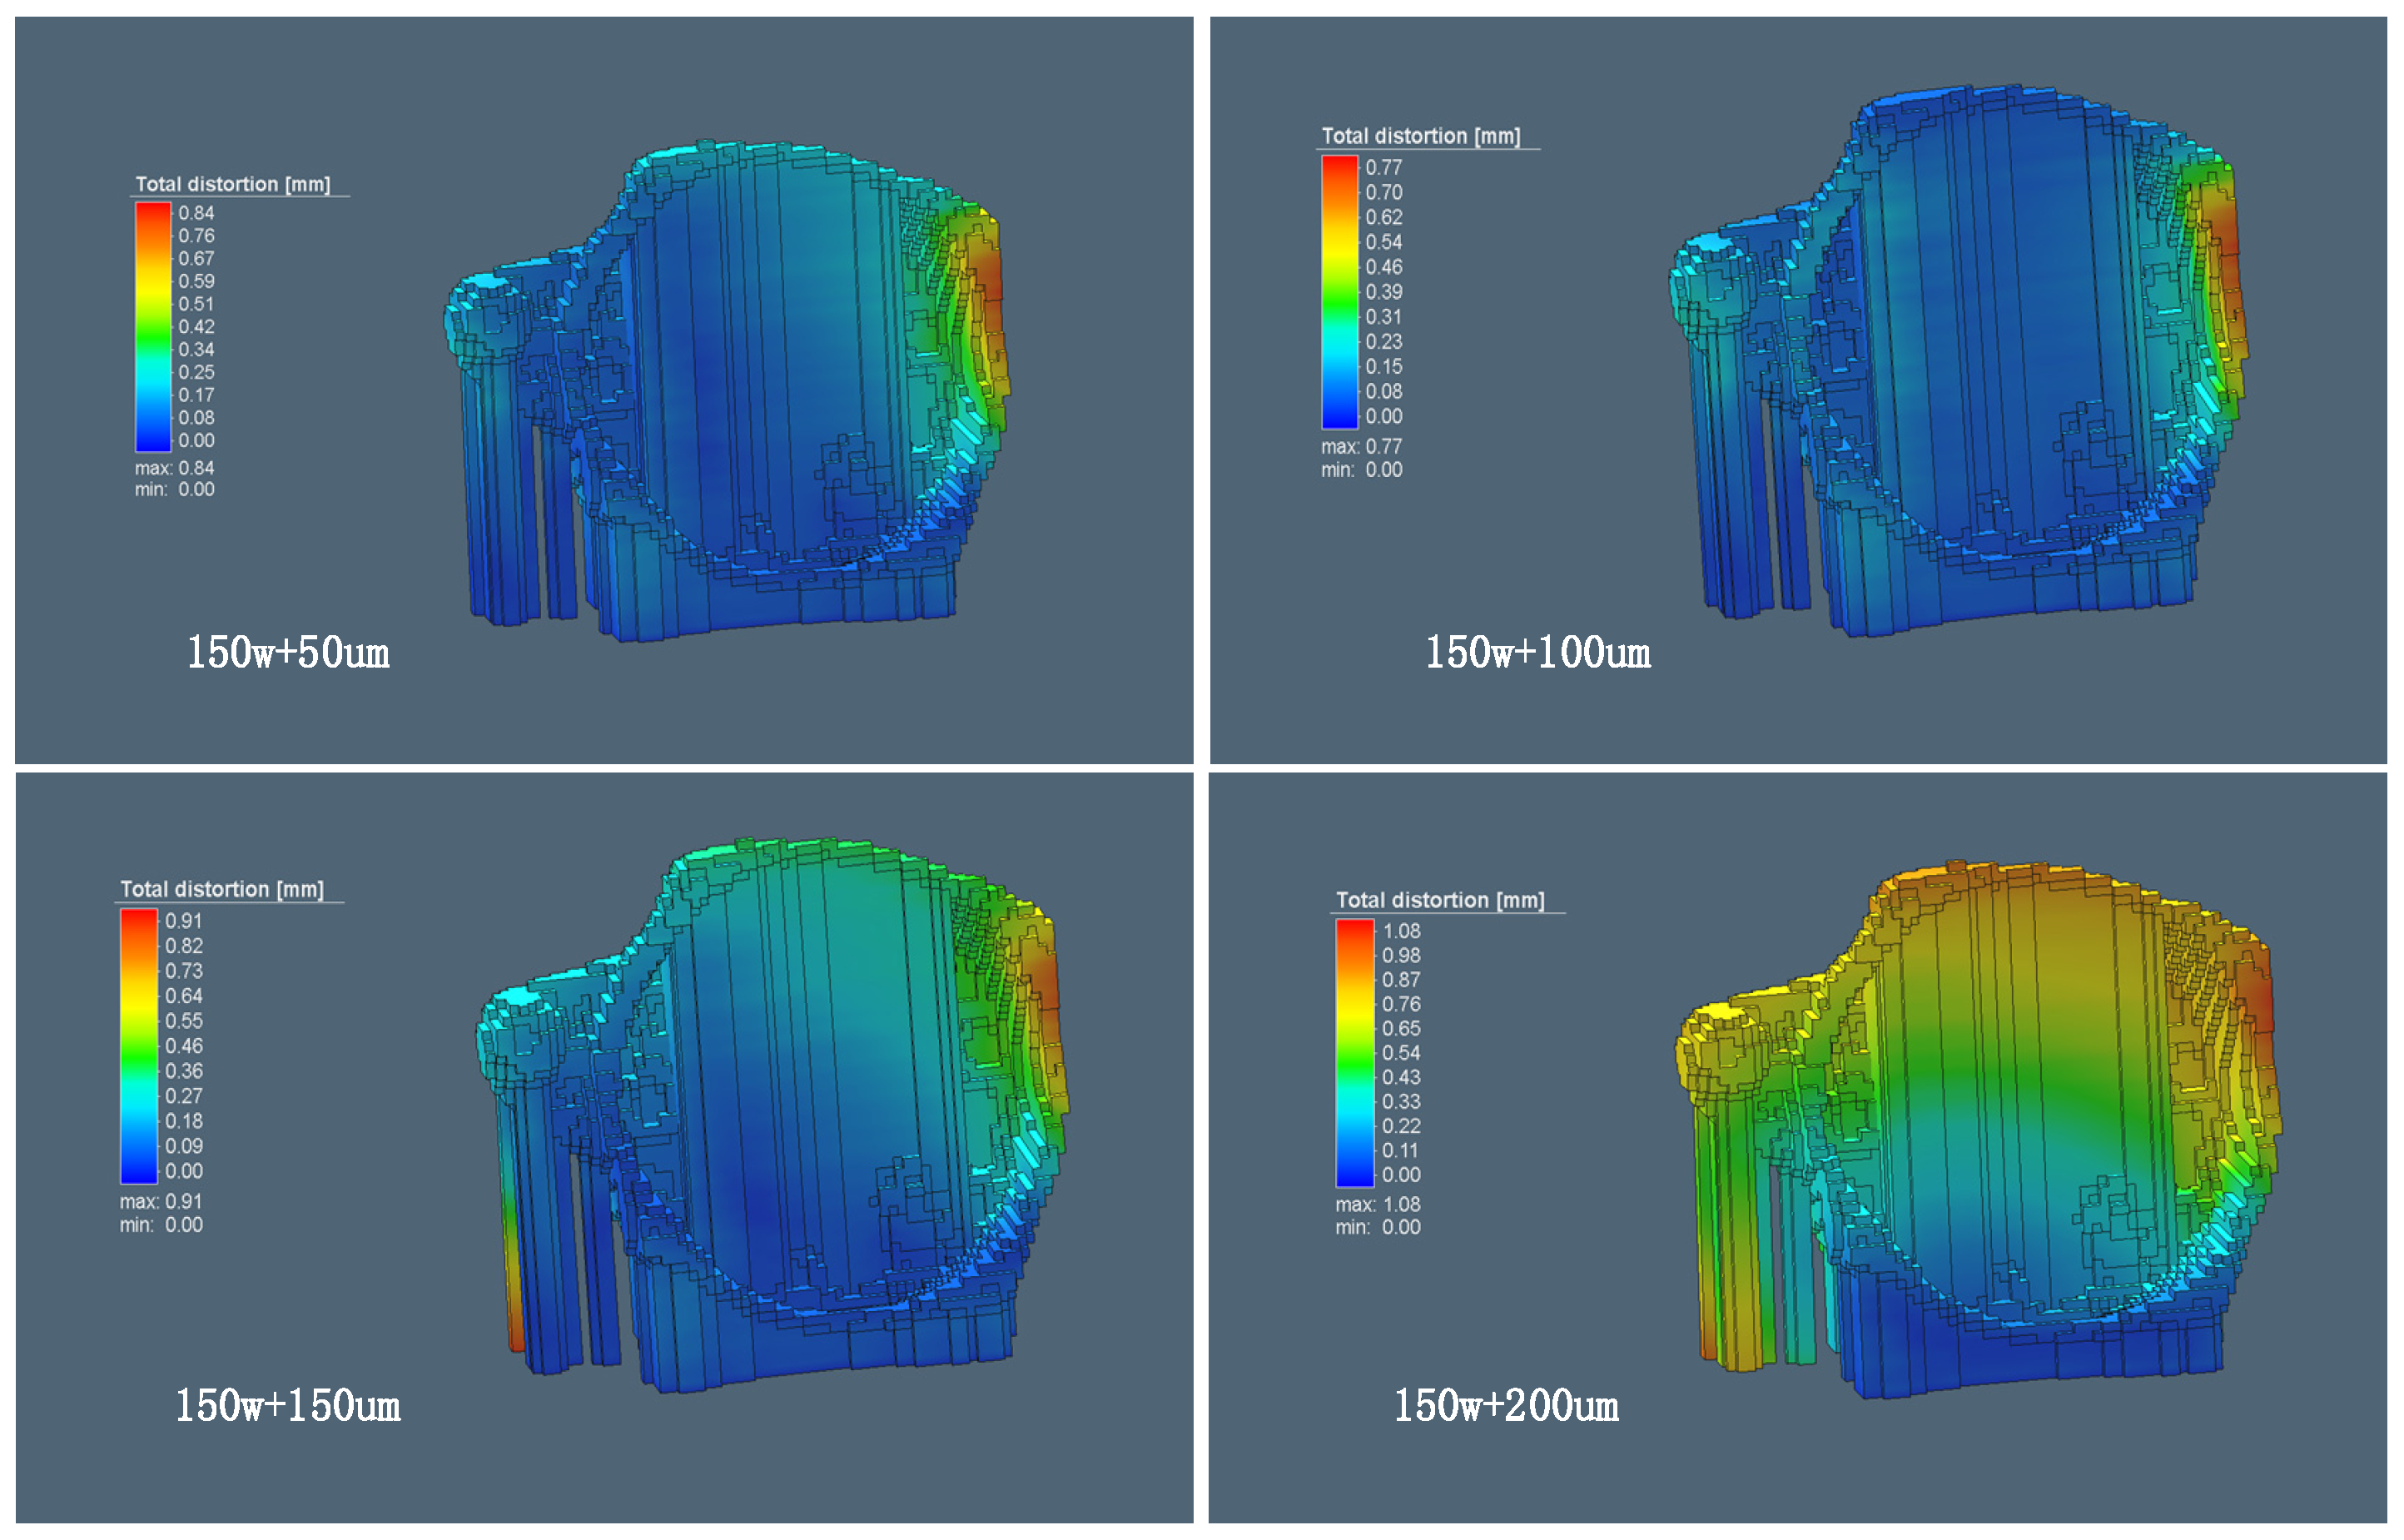Click the color bar with 1.08 maximum
This screenshot has width=2404, height=1540.
1355,1053
